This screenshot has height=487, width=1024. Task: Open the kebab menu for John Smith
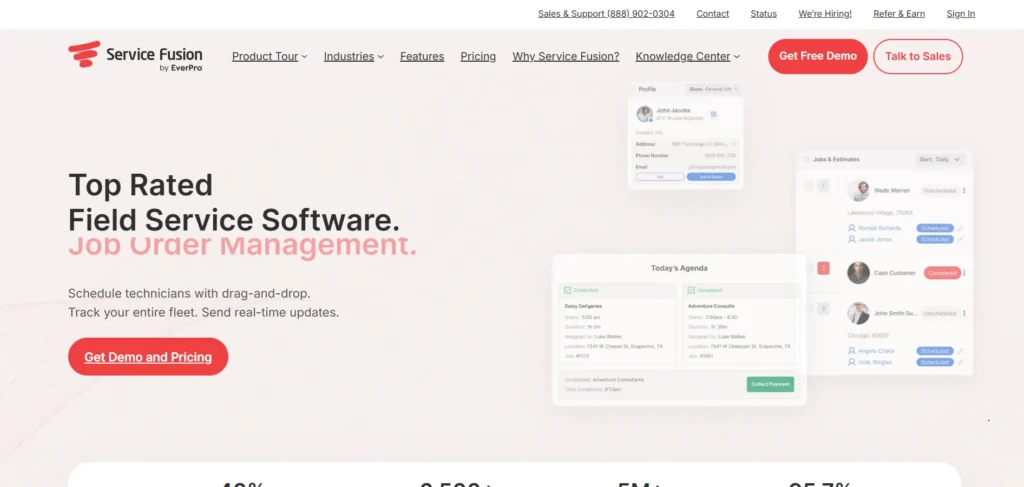964,313
